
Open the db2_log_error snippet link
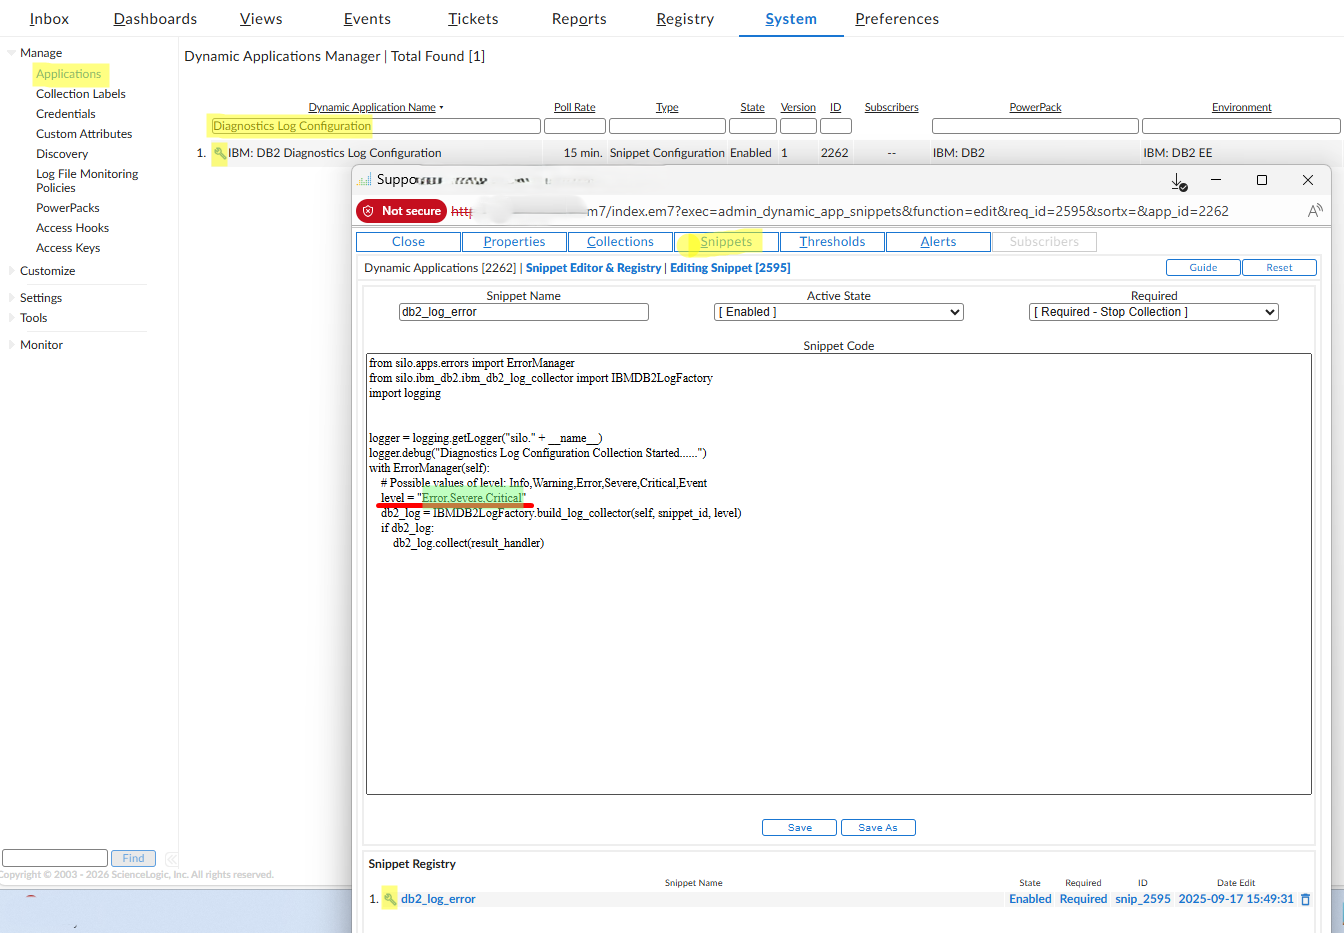438,899
